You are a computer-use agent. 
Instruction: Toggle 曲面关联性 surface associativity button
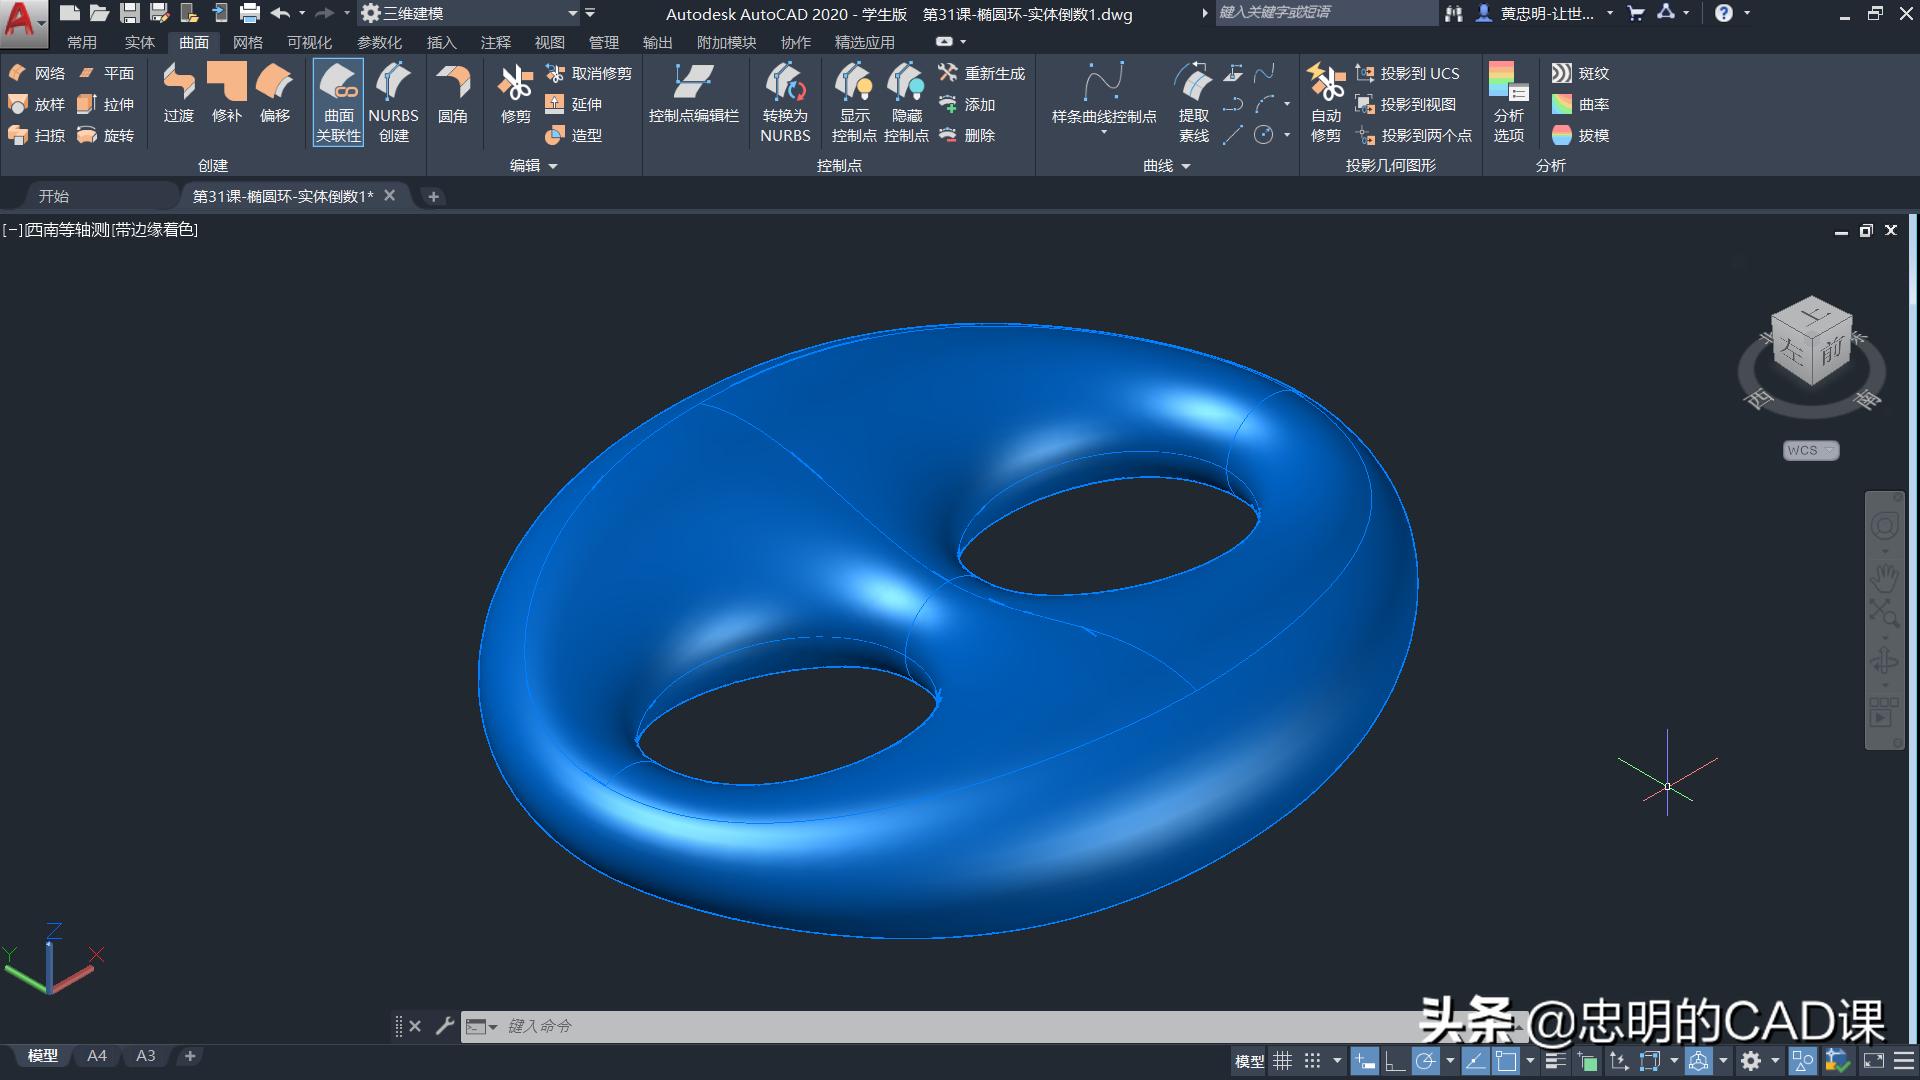(338, 102)
